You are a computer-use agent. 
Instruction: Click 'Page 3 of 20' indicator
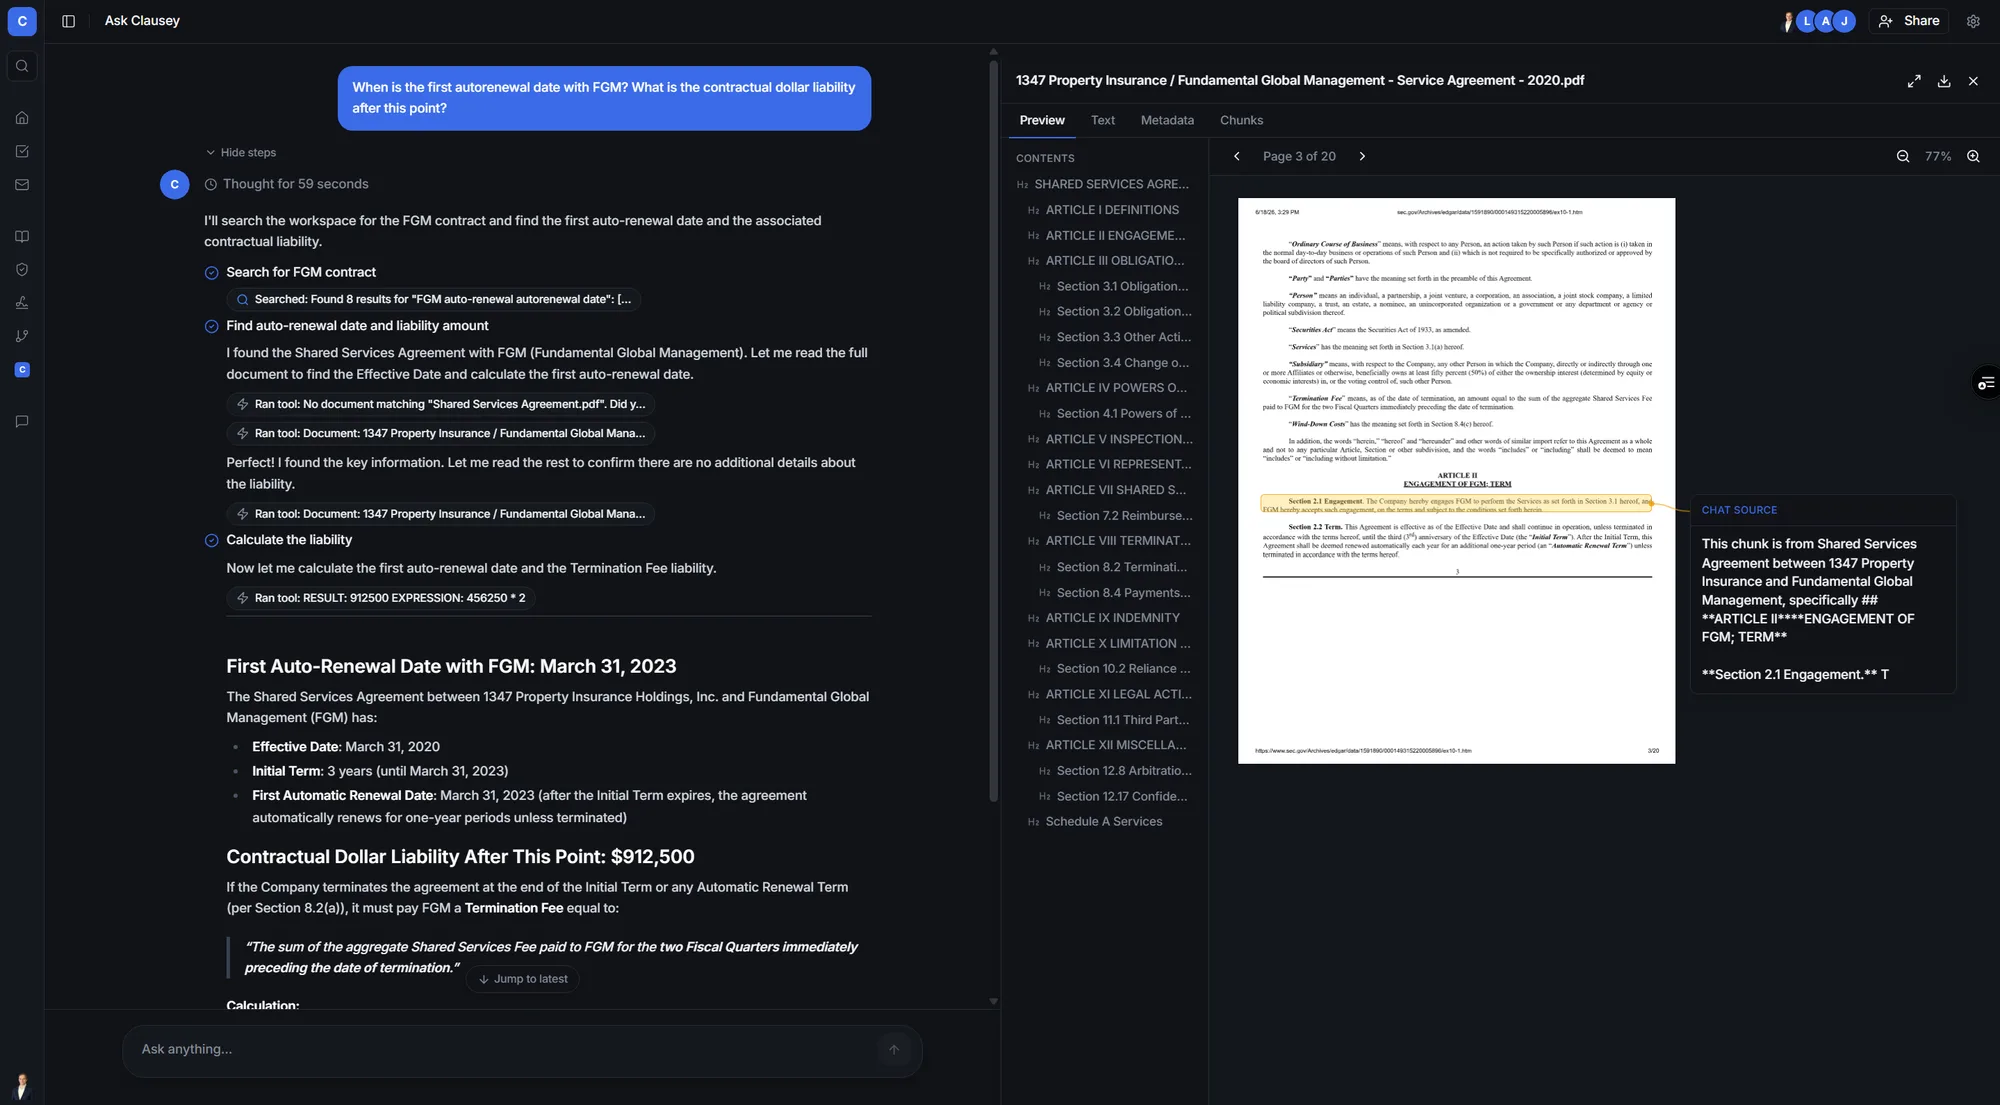point(1299,156)
